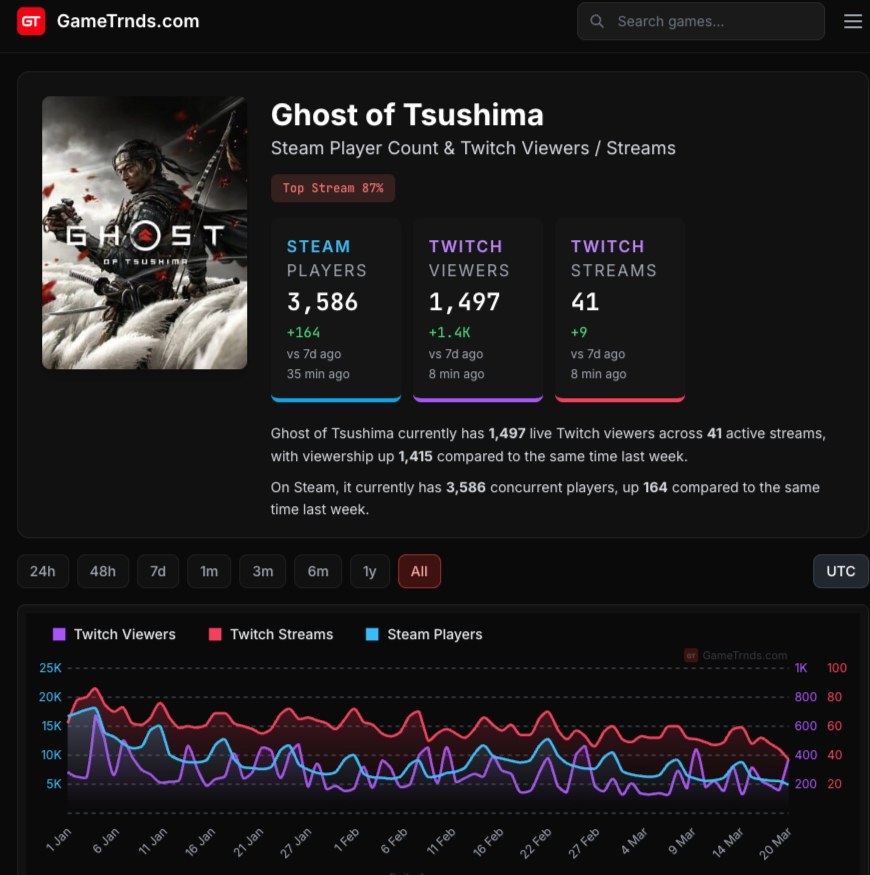
Task: Switch to the 3m time range
Action: pos(263,571)
